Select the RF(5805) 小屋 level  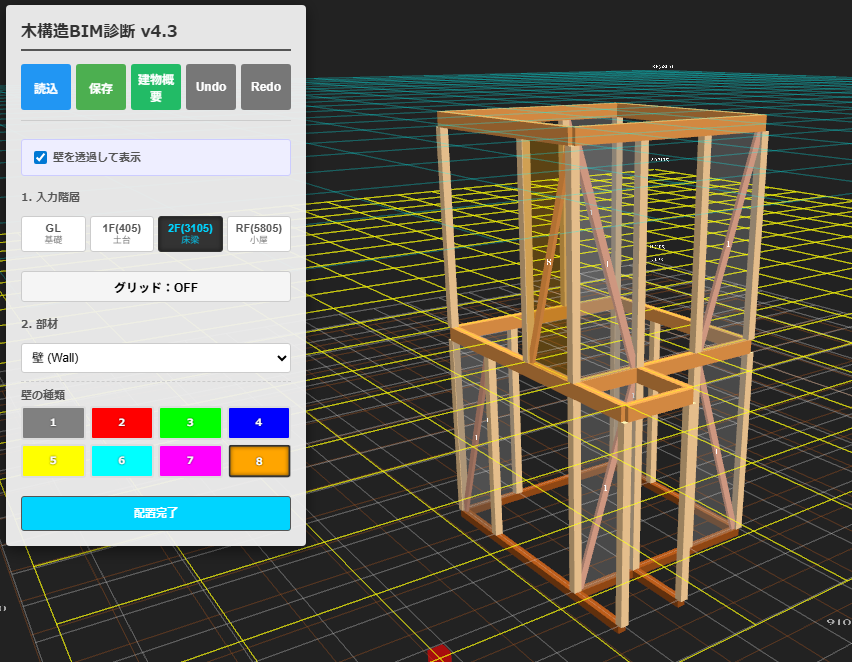point(259,234)
